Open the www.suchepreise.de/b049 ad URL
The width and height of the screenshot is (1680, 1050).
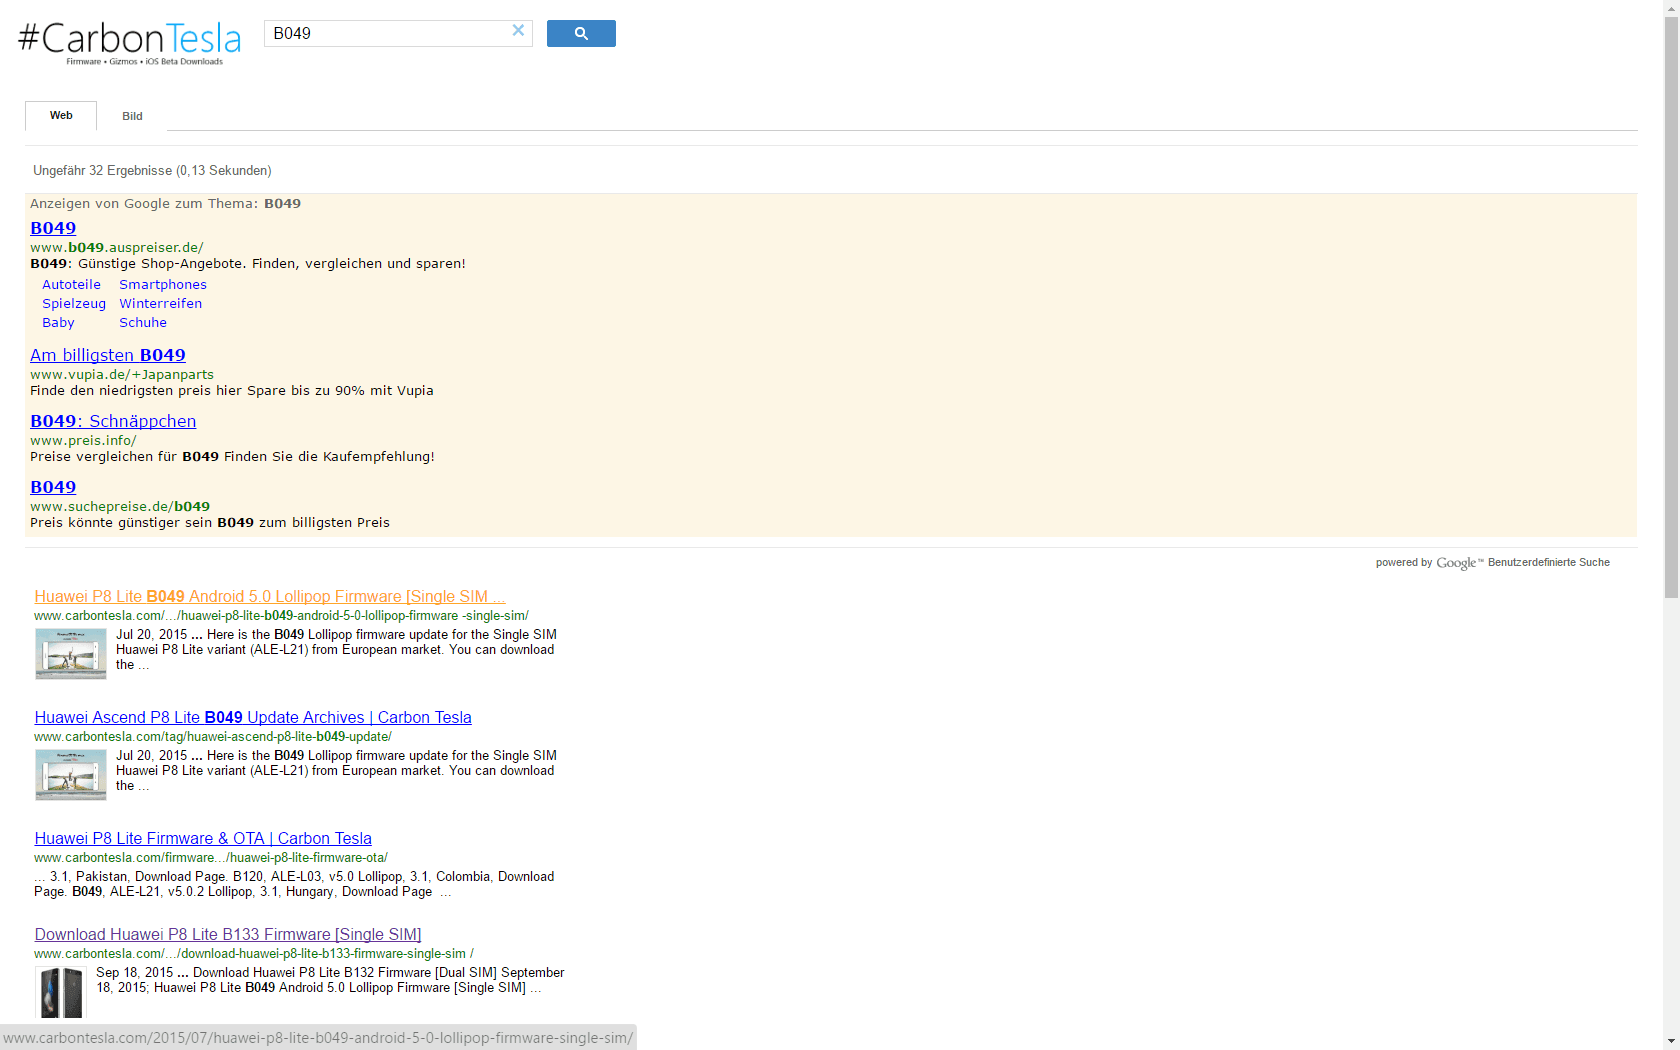coord(120,506)
